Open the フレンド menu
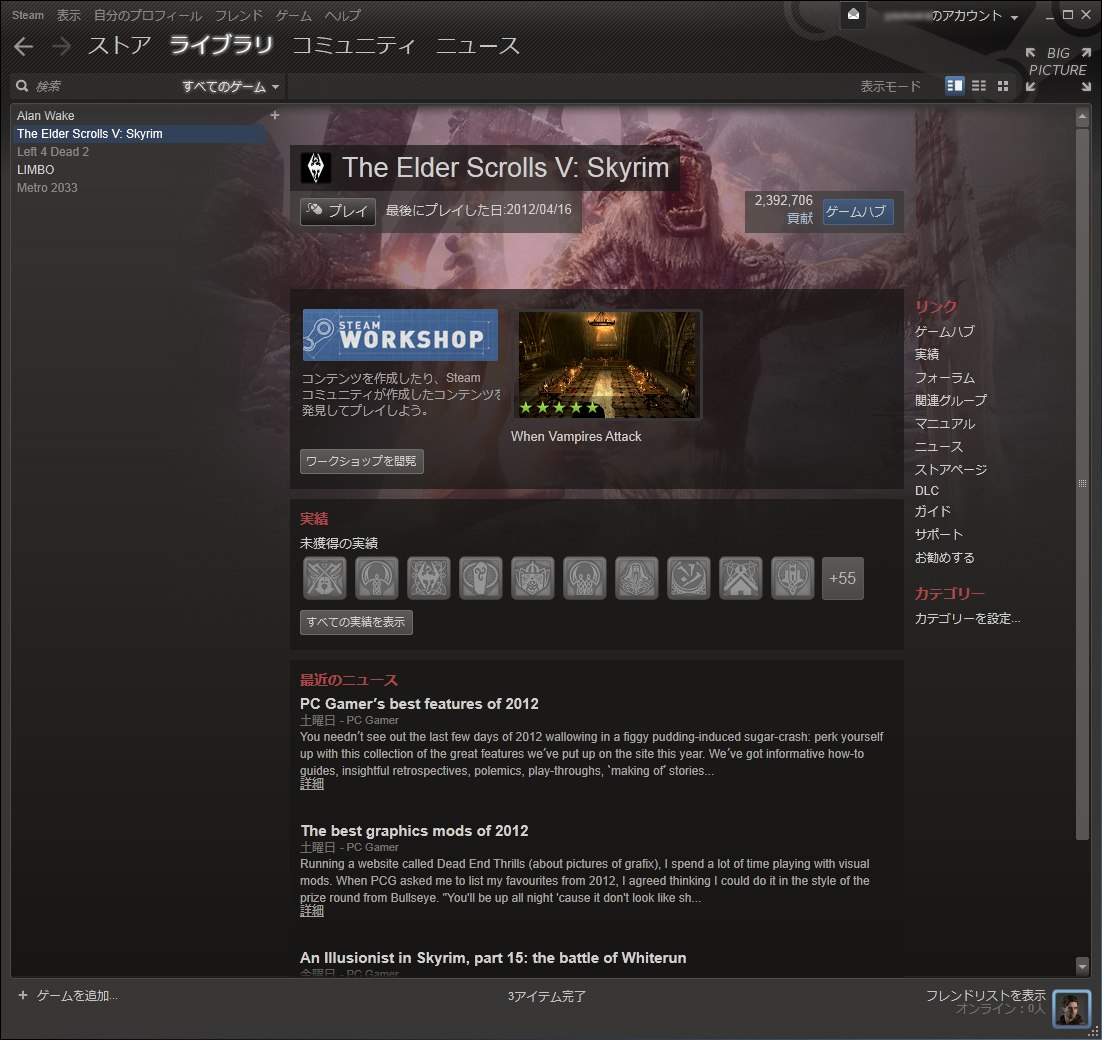 pyautogui.click(x=238, y=15)
